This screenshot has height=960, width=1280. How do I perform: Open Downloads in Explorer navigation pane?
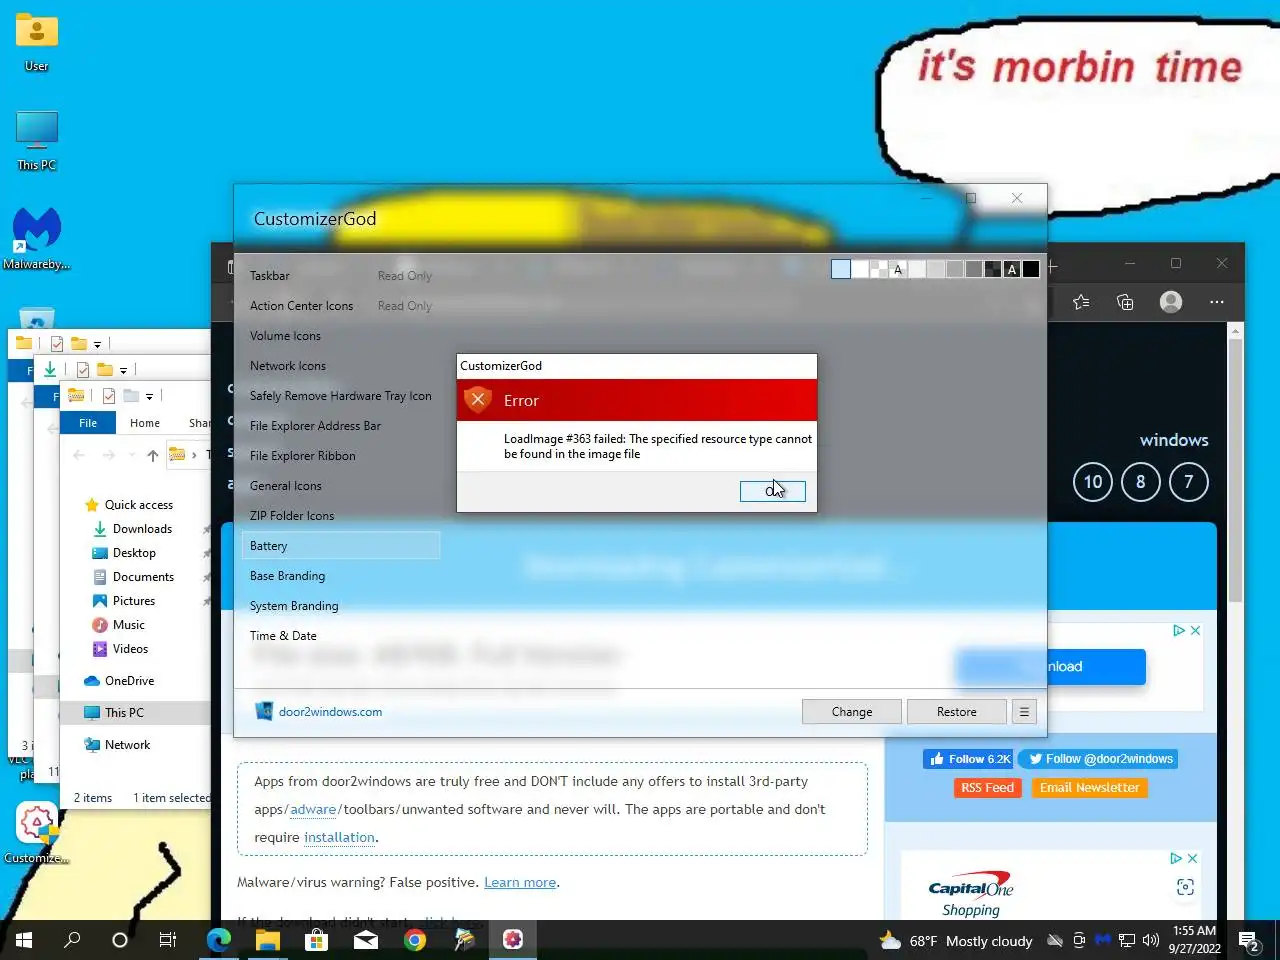click(x=142, y=529)
